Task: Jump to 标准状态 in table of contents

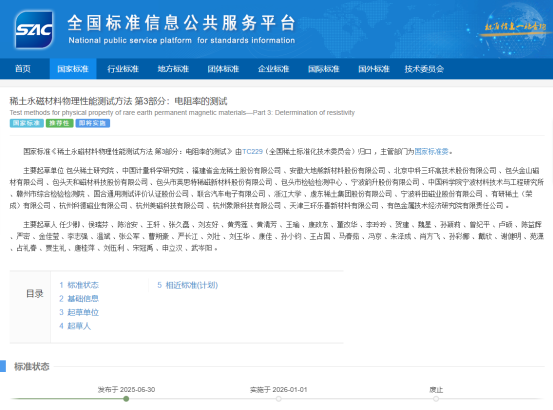Action: pos(79,285)
